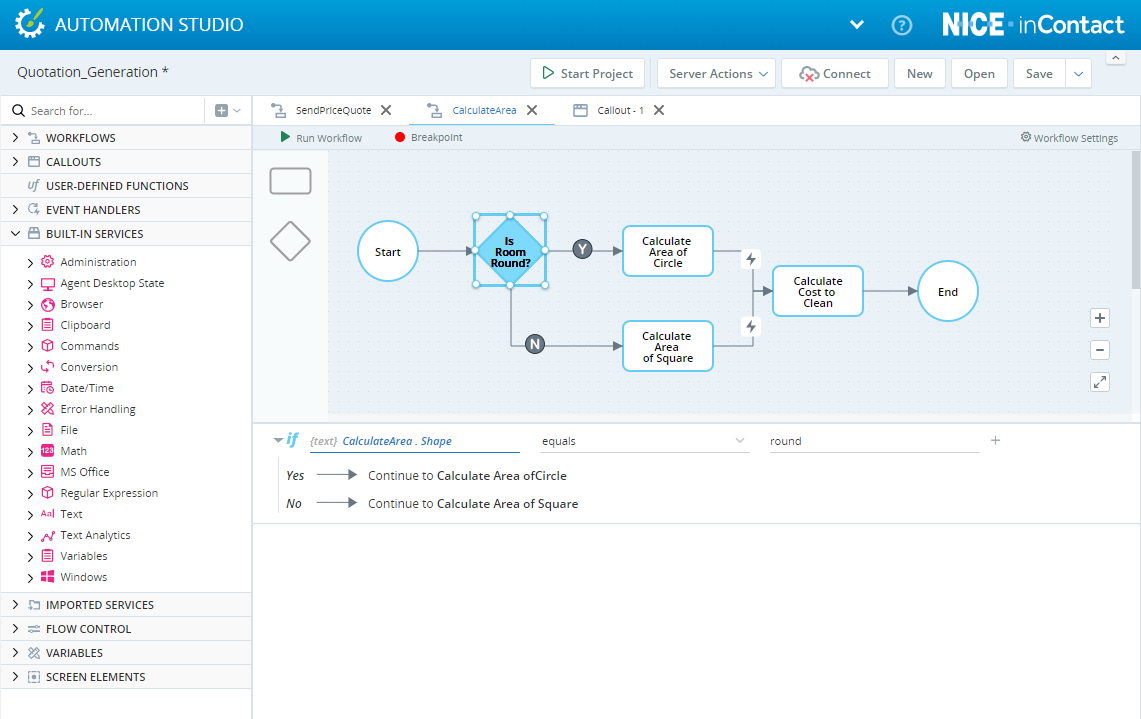This screenshot has height=719, width=1141.
Task: Expand canvas to full screen
Action: (1100, 382)
